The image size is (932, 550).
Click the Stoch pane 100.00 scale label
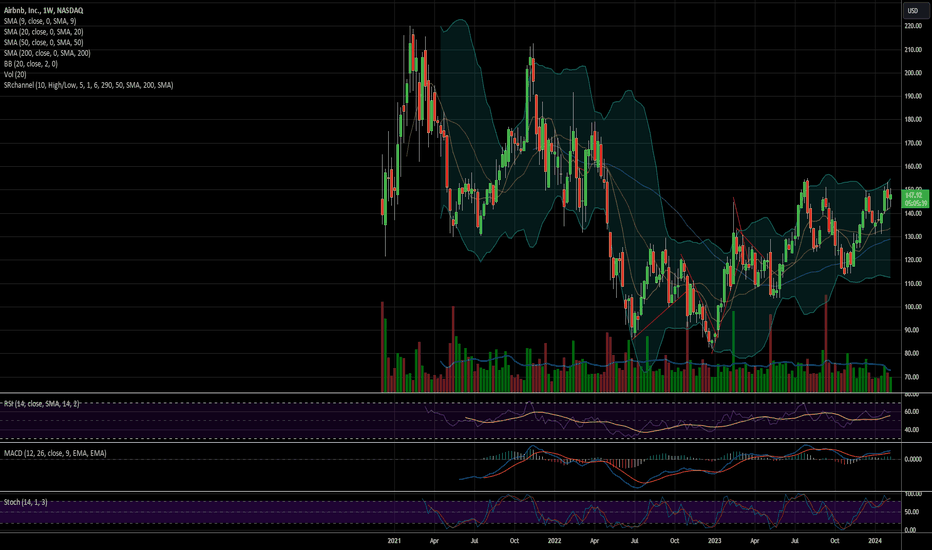913,495
